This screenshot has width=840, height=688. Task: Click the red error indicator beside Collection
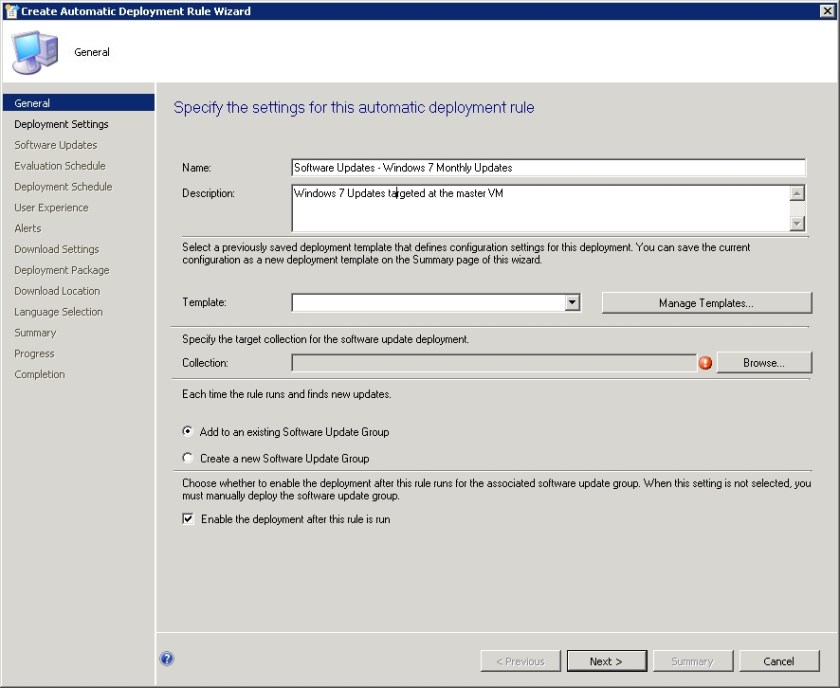click(x=705, y=363)
